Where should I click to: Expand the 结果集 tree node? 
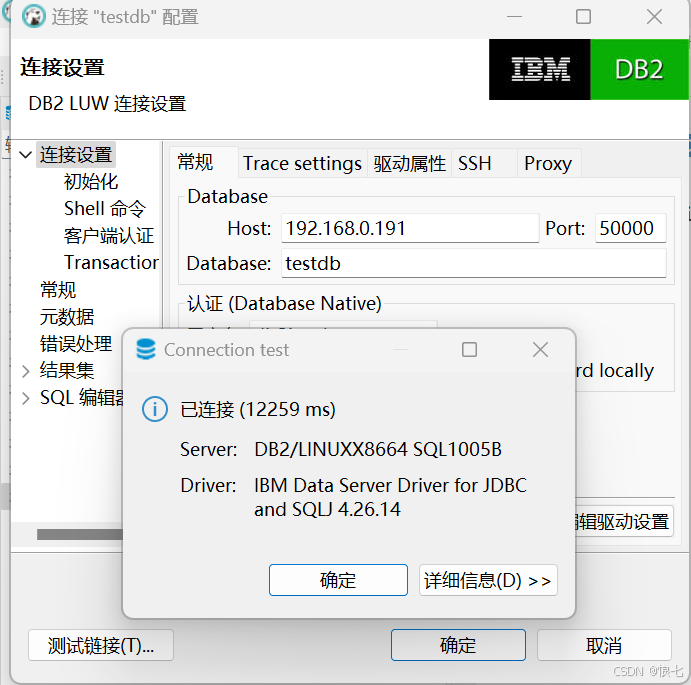coord(26,371)
